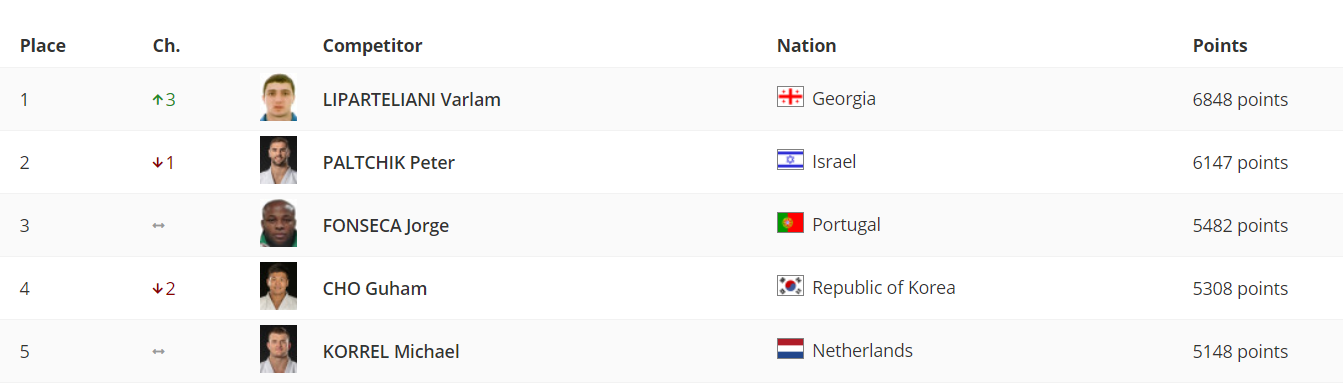This screenshot has height=384, width=1343.
Task: Open Peter Paltchik's profile photo
Action: pos(278,161)
